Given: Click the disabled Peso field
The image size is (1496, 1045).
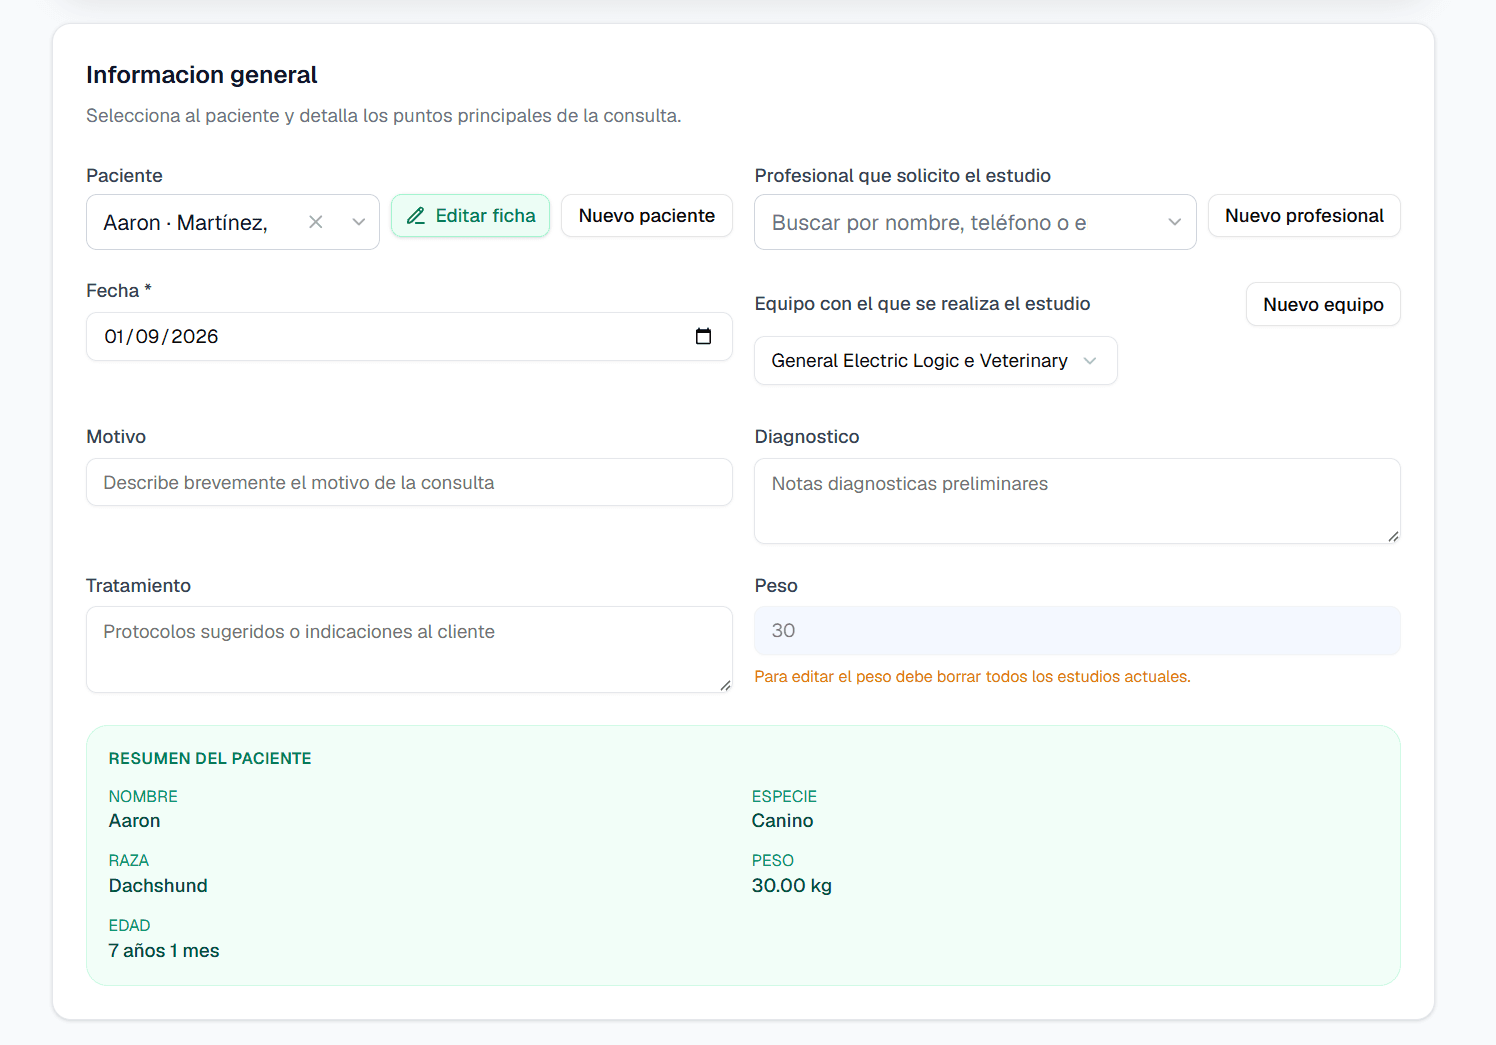Looking at the screenshot, I should pos(1077,631).
